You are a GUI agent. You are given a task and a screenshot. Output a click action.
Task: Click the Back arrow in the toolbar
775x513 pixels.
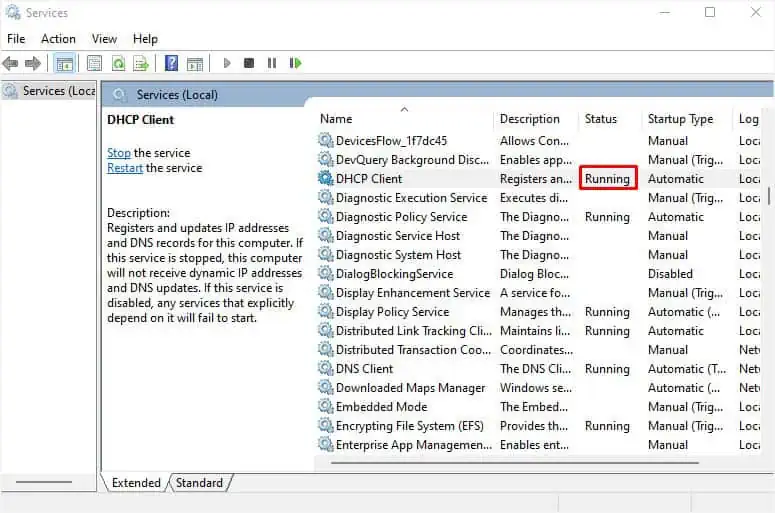point(11,63)
